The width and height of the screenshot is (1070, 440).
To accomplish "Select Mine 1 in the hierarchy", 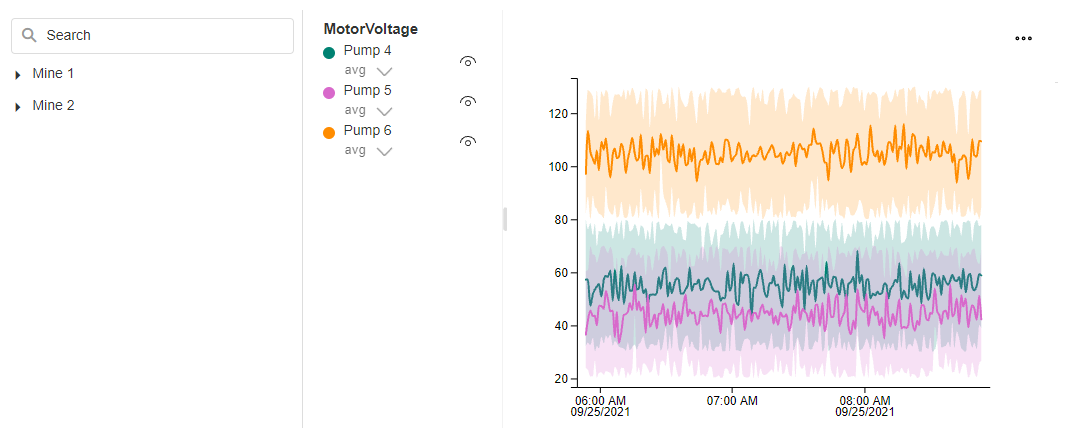I will [x=53, y=74].
